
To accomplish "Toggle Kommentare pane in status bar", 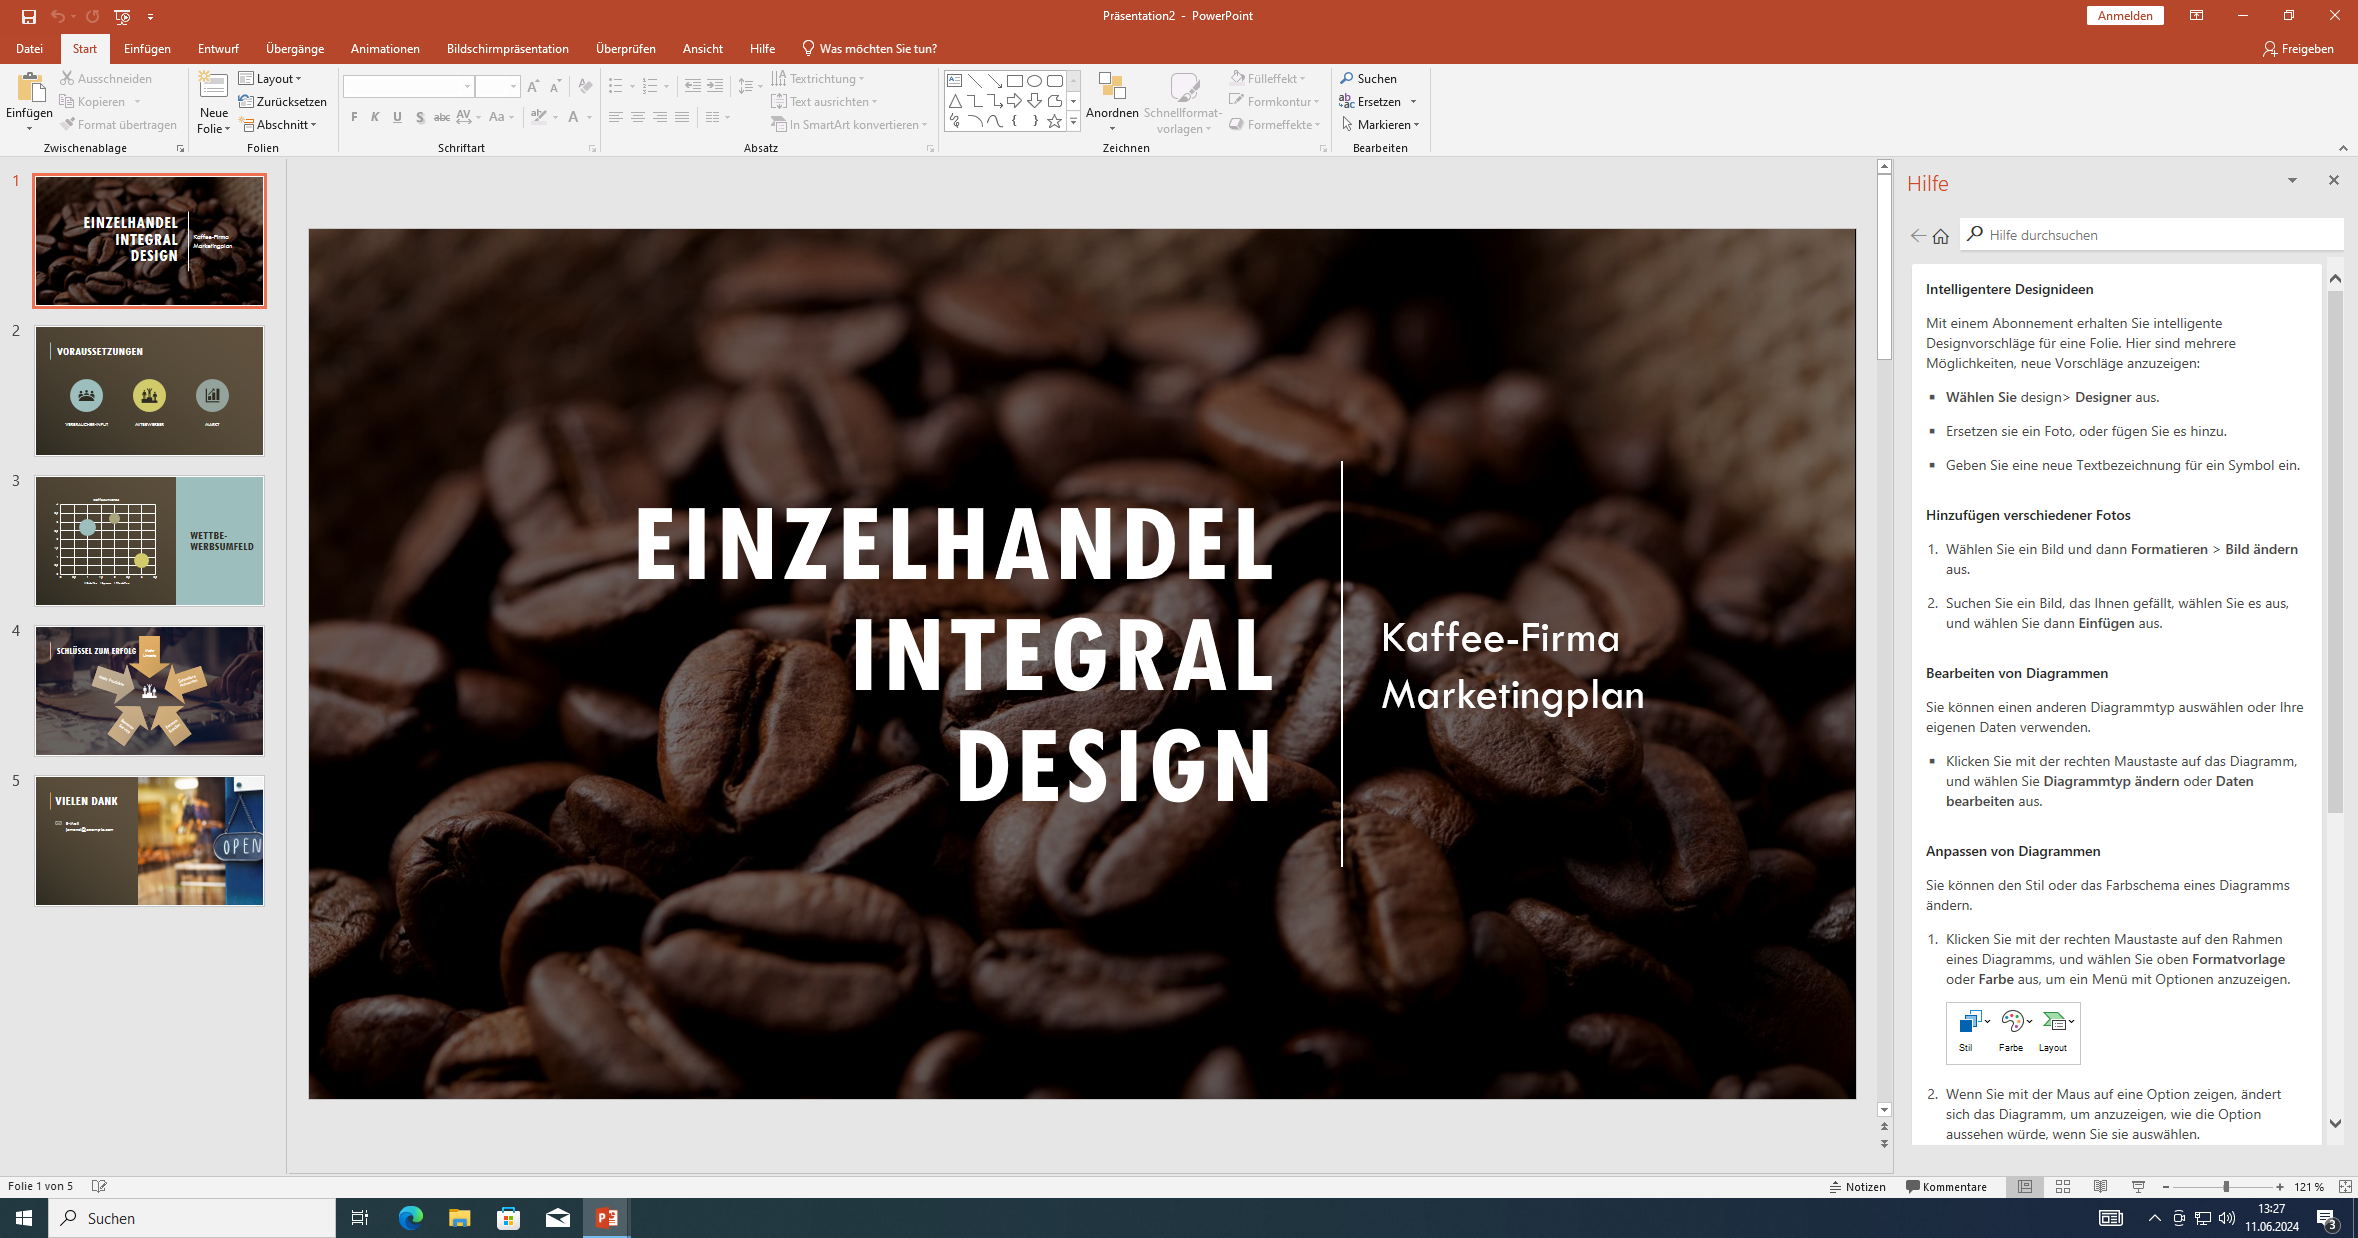I will tap(1946, 1187).
